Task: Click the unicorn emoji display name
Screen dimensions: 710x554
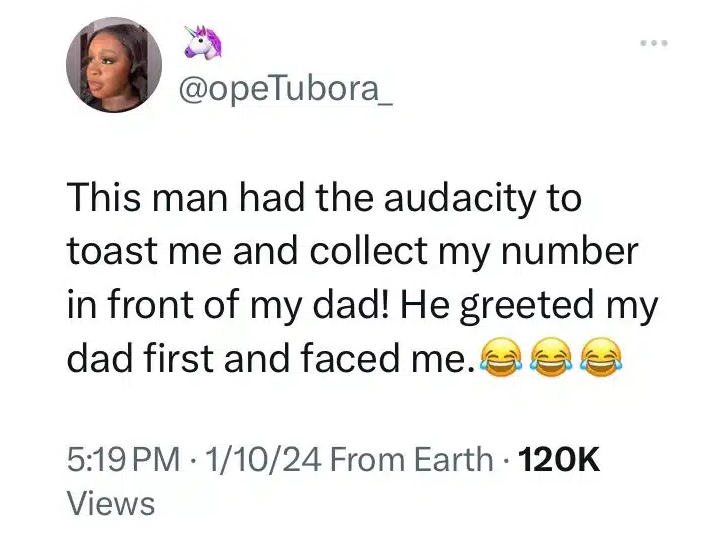Action: pos(203,41)
